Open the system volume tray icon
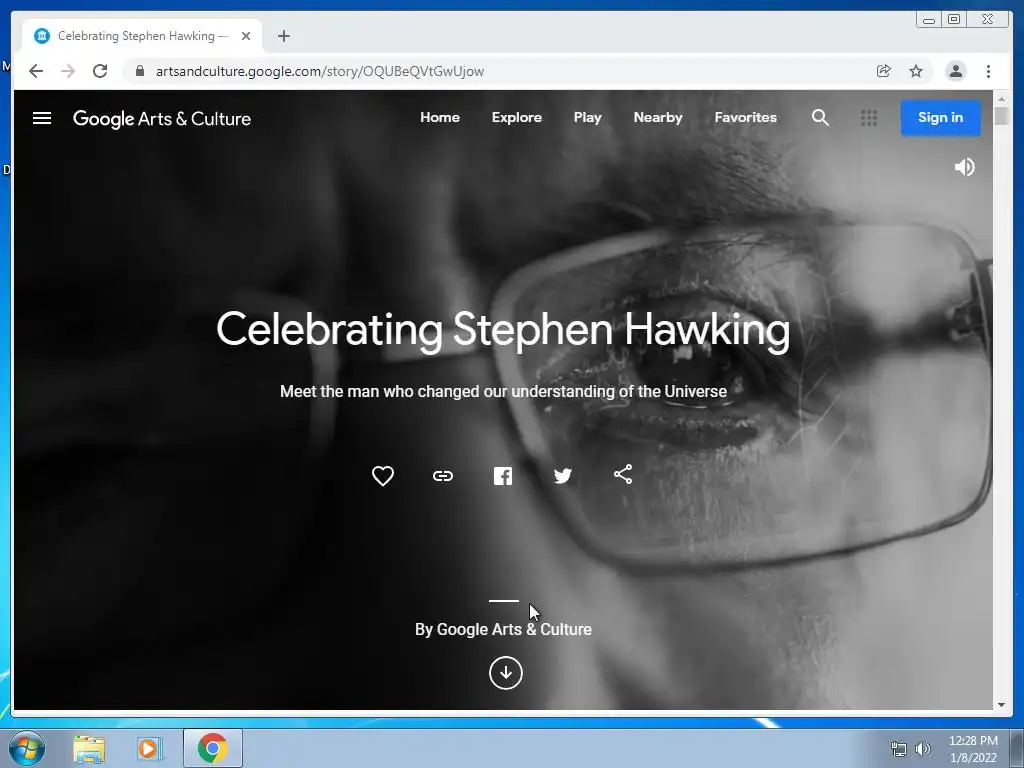1024x768 pixels. [x=922, y=748]
